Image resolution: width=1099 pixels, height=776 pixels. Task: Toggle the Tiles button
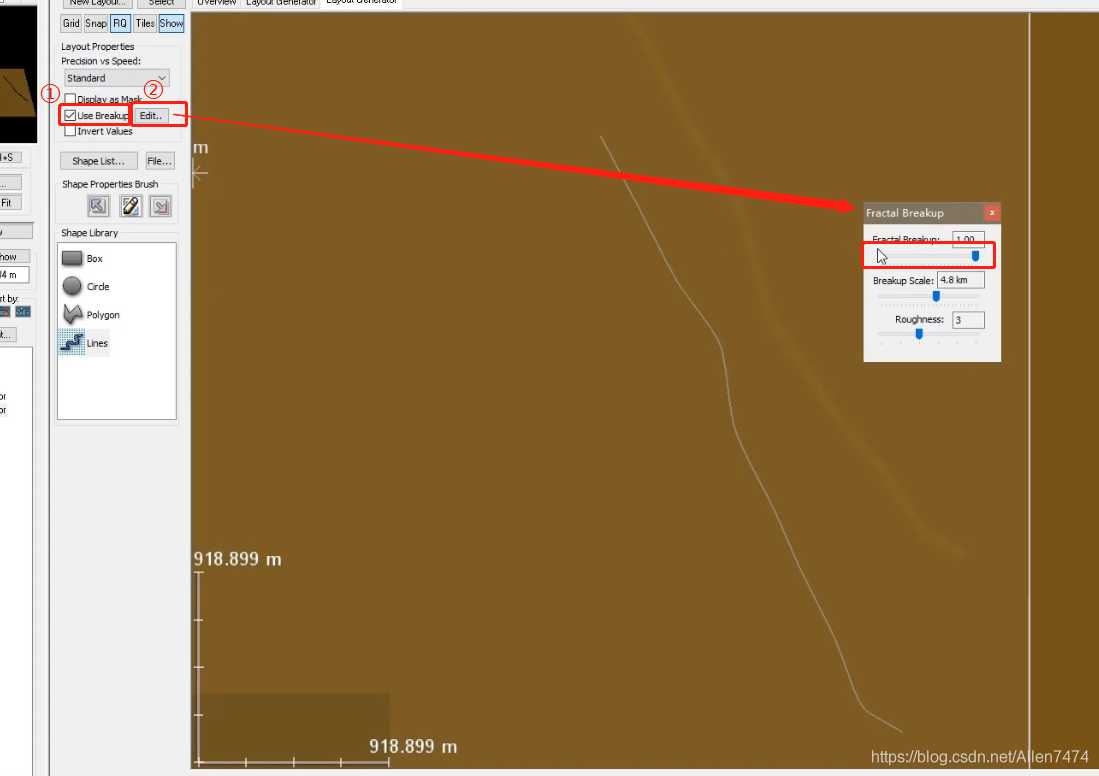(x=145, y=23)
